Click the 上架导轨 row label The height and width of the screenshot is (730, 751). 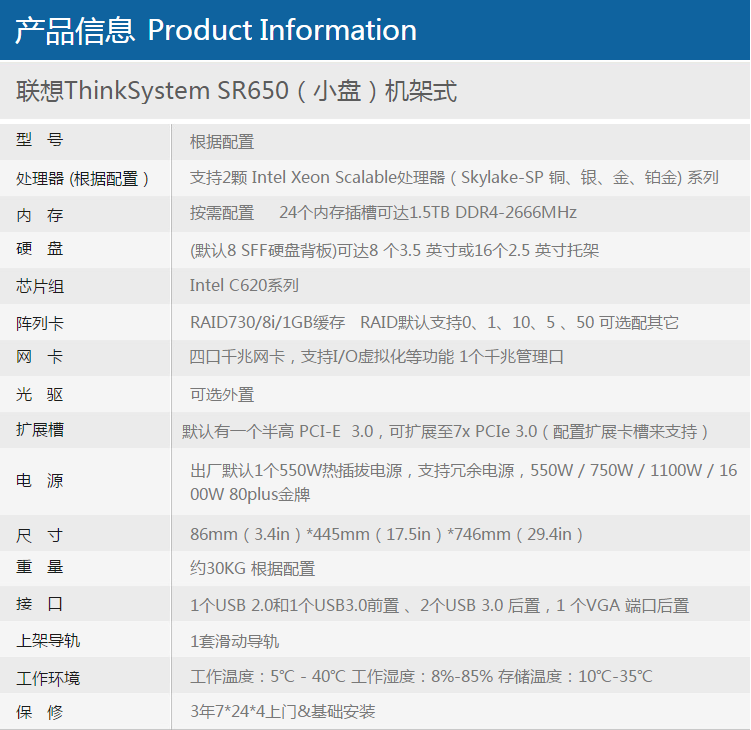pyautogui.click(x=48, y=641)
